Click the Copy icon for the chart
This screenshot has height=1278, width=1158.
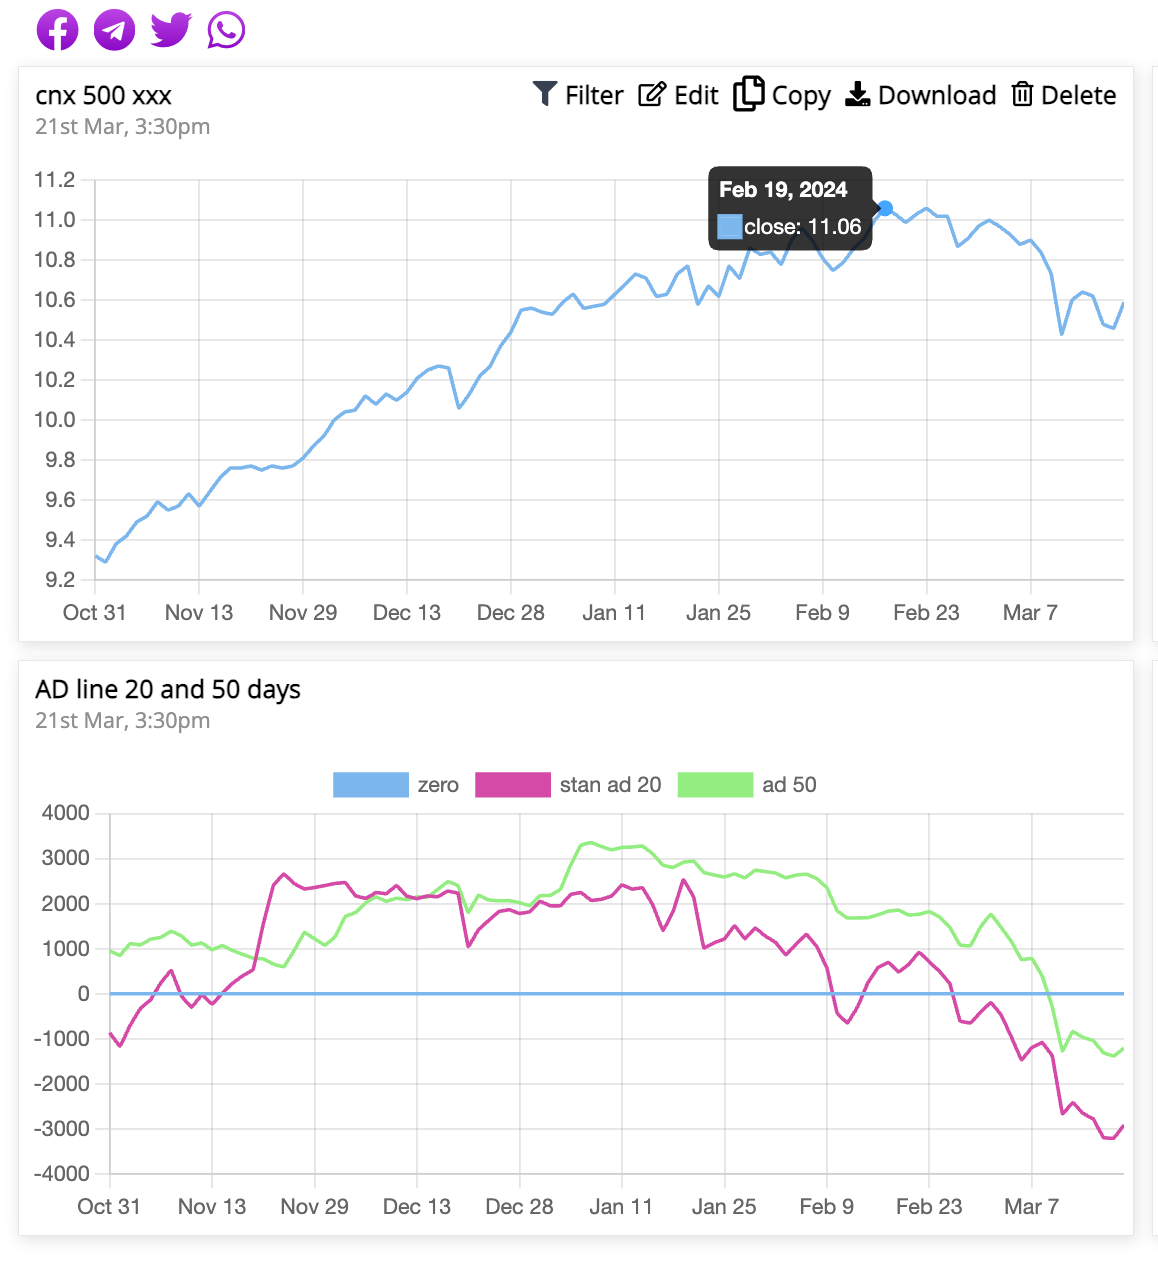tap(750, 93)
